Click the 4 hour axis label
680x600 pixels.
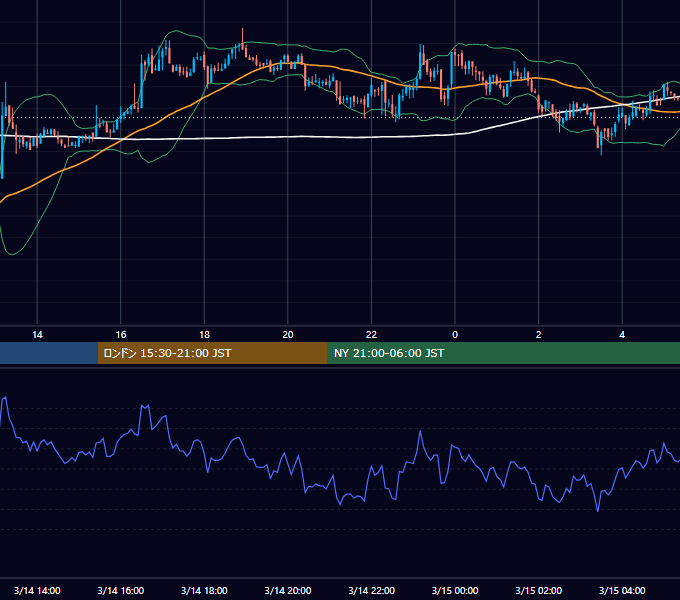(x=622, y=335)
